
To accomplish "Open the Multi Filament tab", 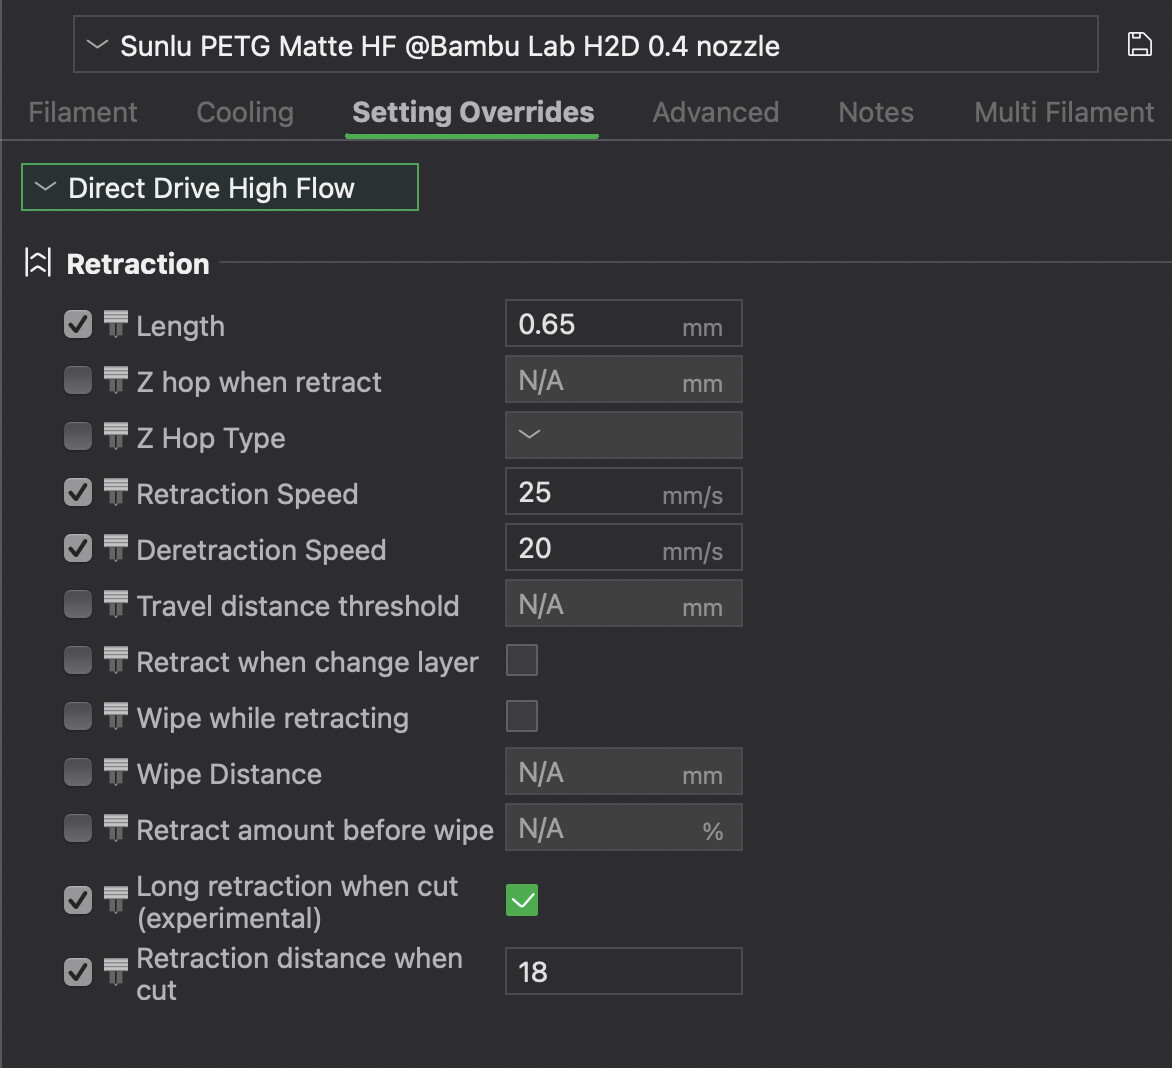I will point(1064,112).
